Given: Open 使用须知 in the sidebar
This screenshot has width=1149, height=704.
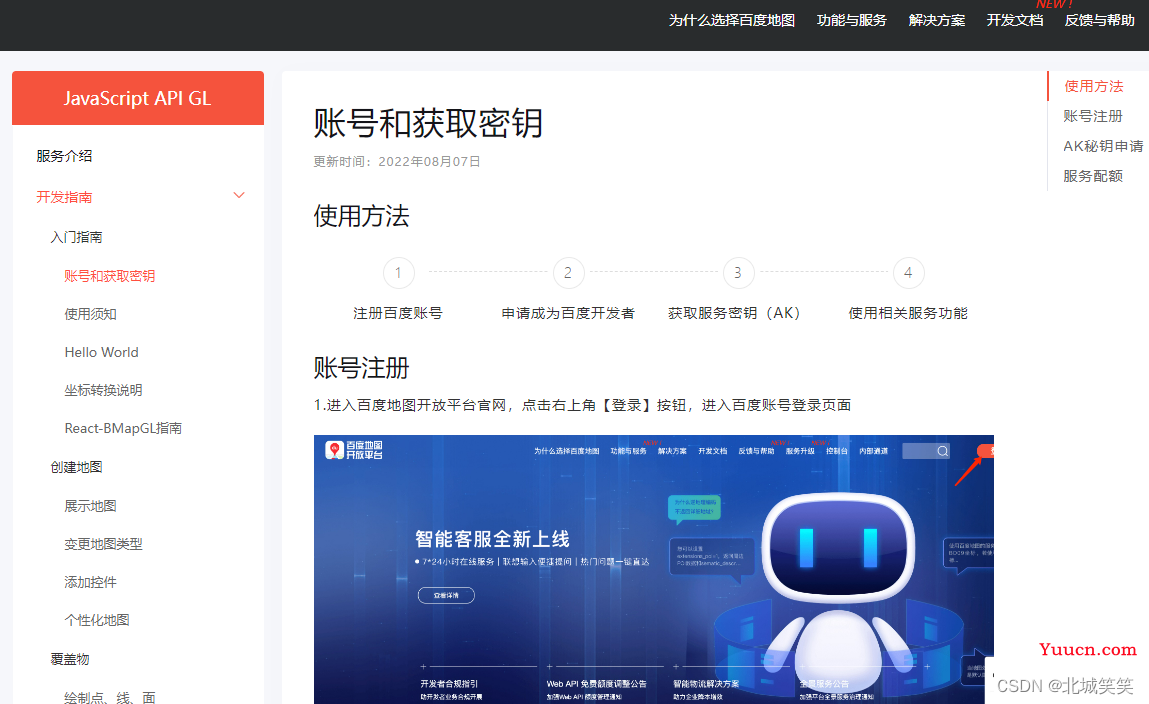Looking at the screenshot, I should pyautogui.click(x=91, y=314).
